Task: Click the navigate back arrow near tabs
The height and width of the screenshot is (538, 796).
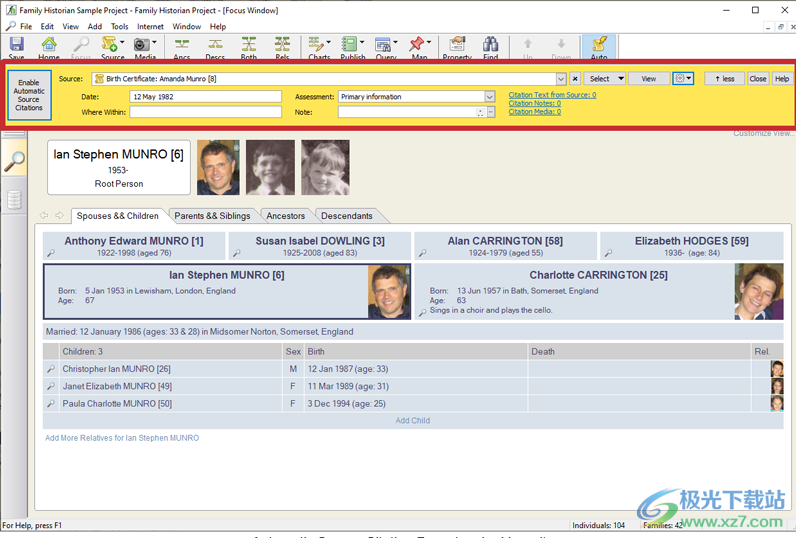Action: click(44, 215)
